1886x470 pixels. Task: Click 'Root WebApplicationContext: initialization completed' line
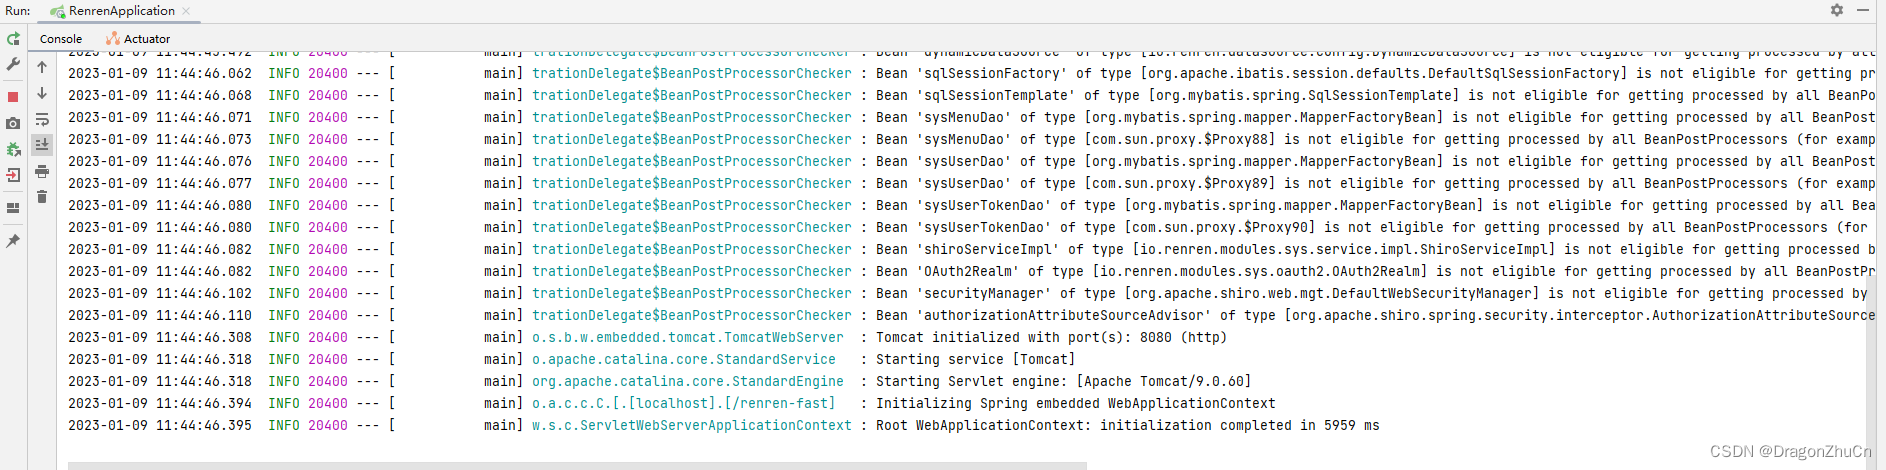point(1128,425)
